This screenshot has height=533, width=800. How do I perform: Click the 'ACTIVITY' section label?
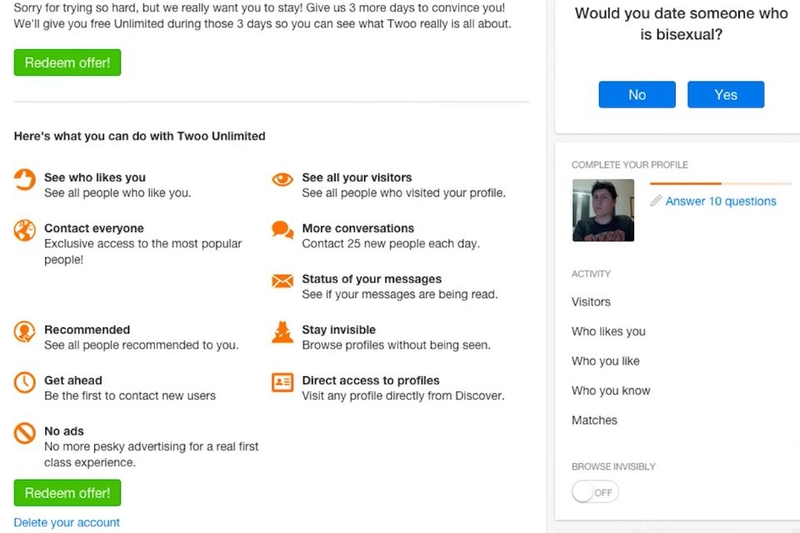point(591,274)
